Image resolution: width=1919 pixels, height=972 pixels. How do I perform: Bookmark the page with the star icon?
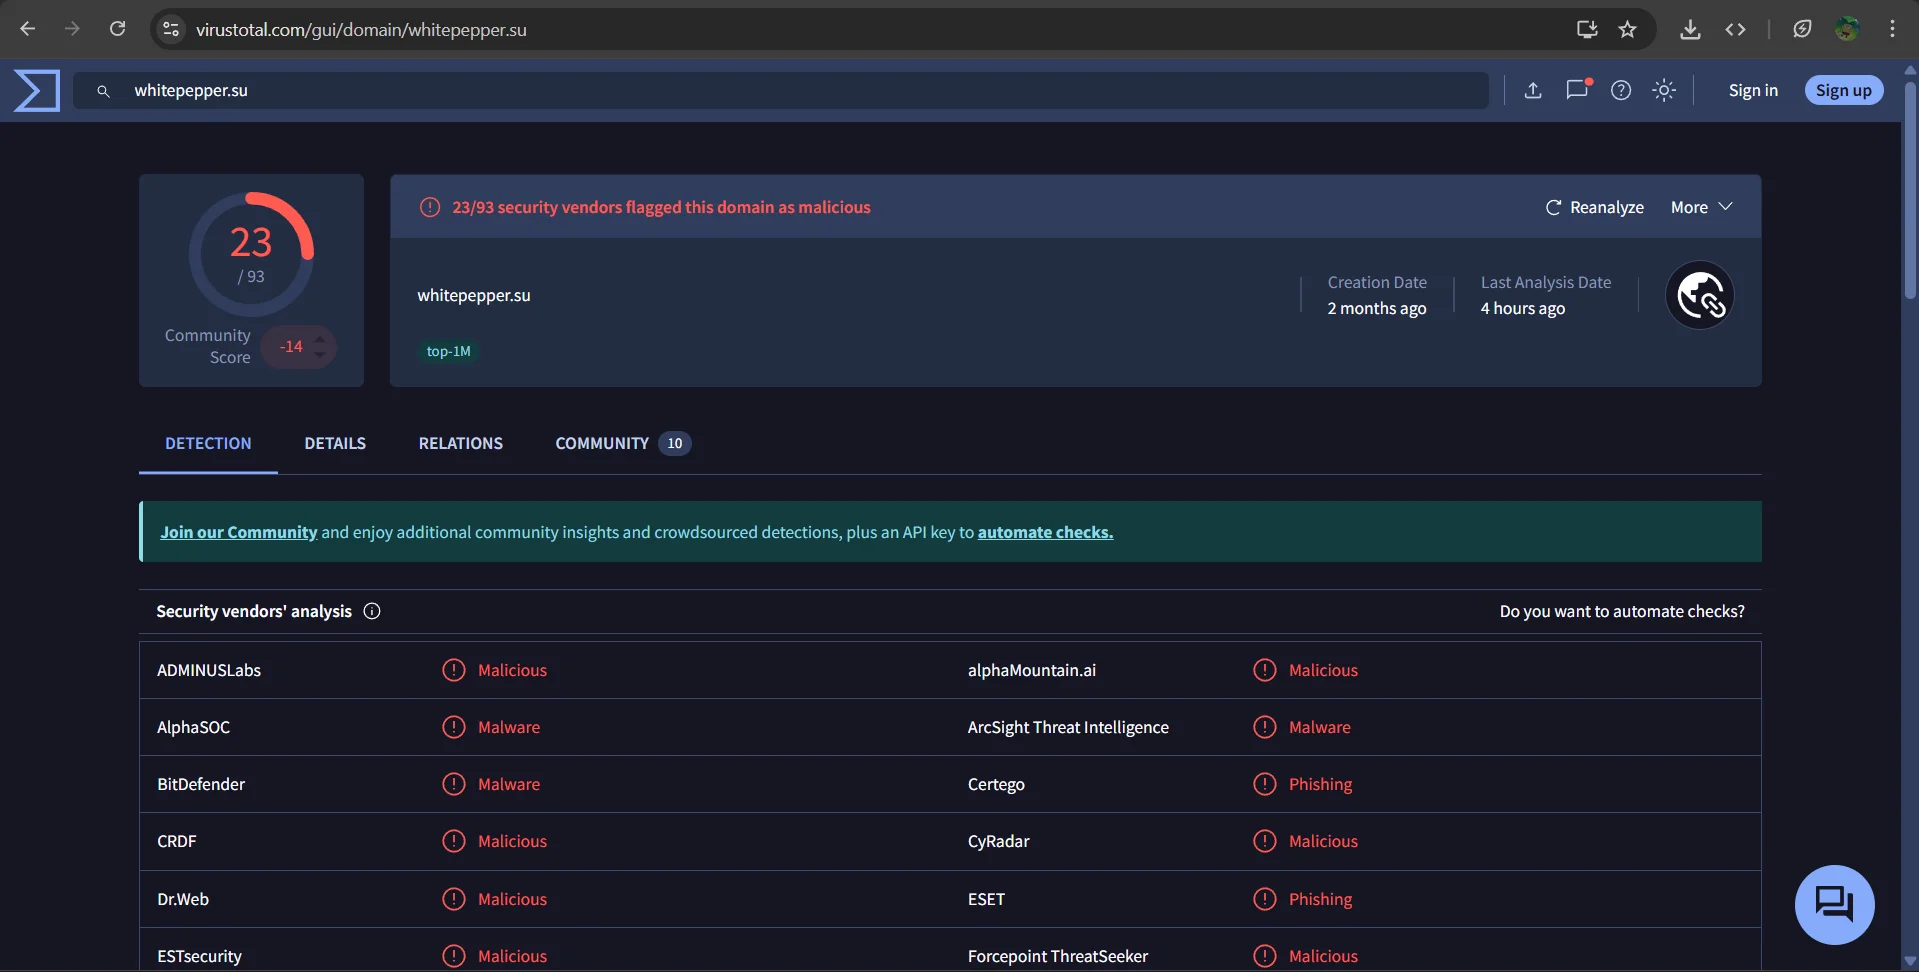click(1627, 29)
